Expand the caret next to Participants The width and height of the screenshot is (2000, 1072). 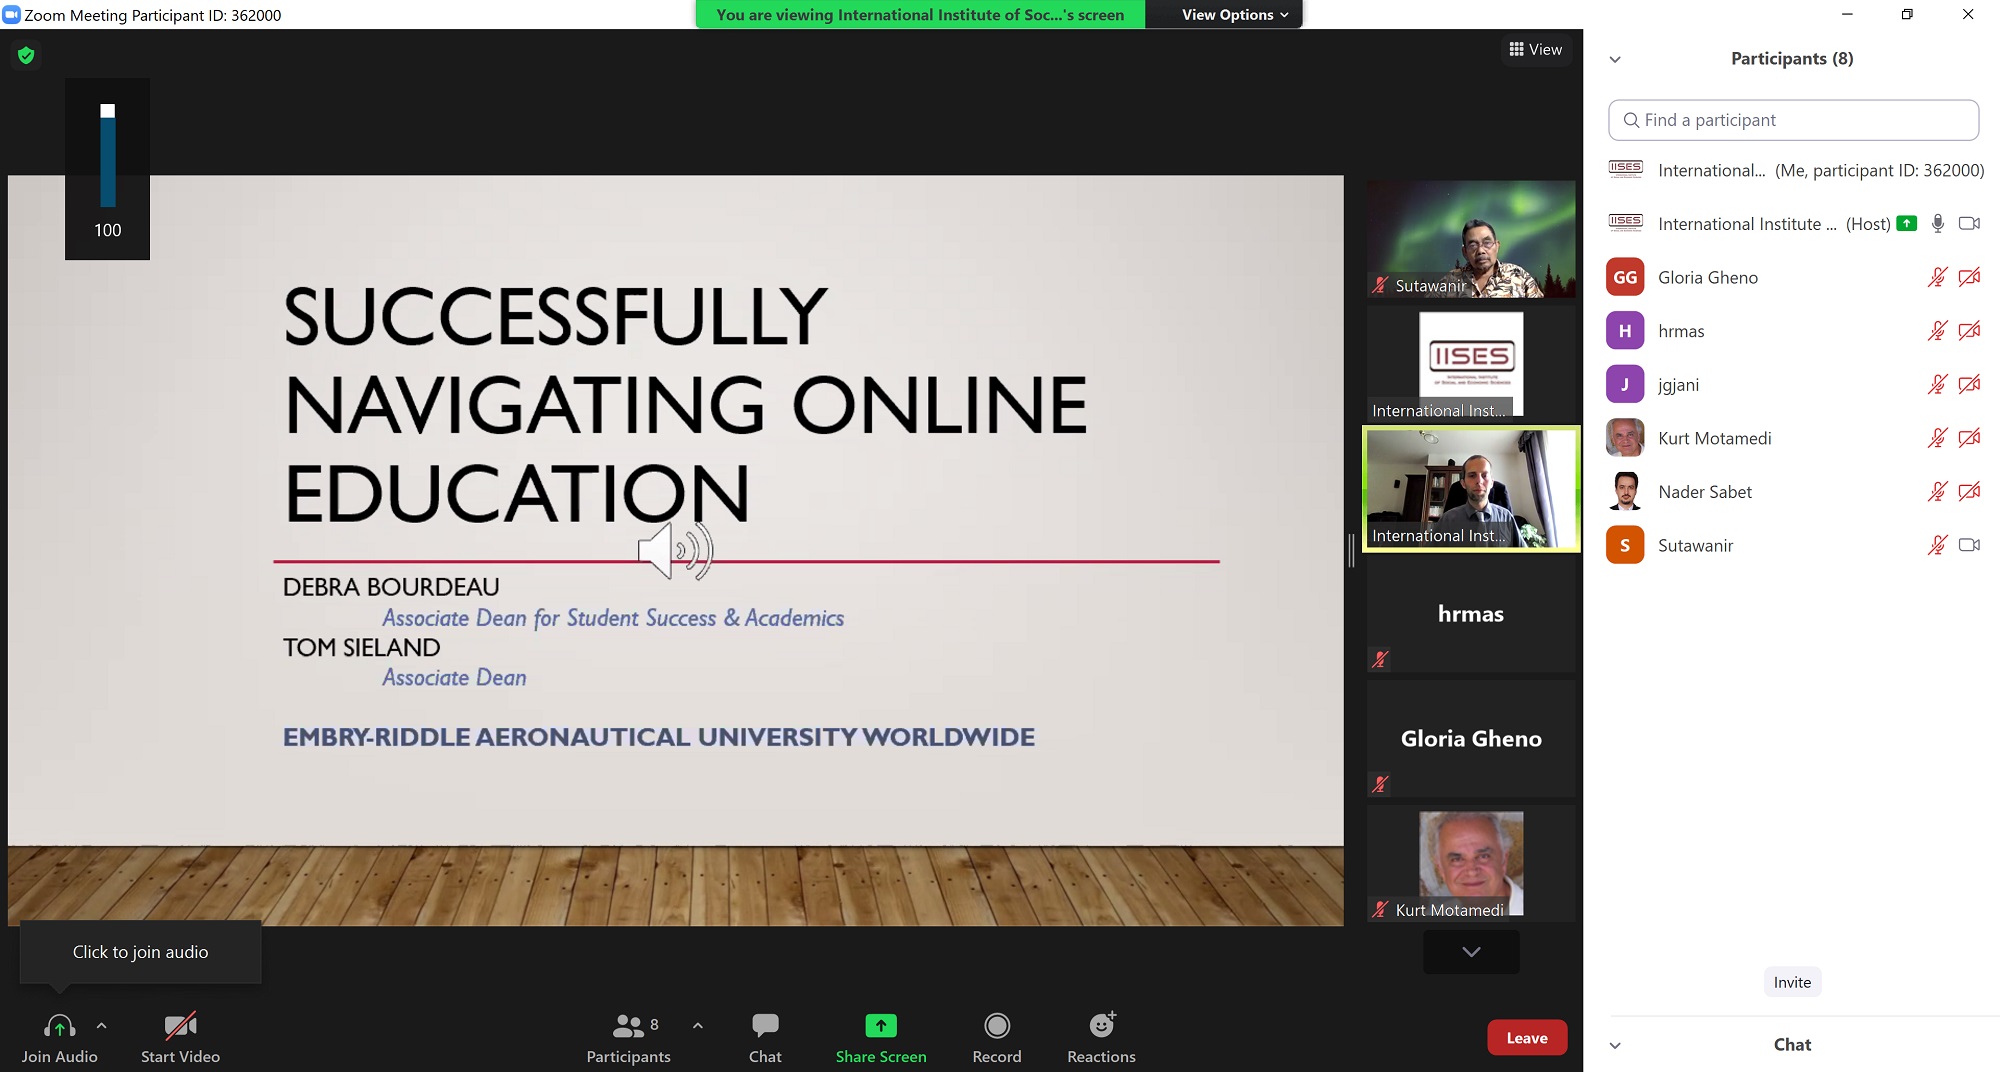pos(698,1025)
